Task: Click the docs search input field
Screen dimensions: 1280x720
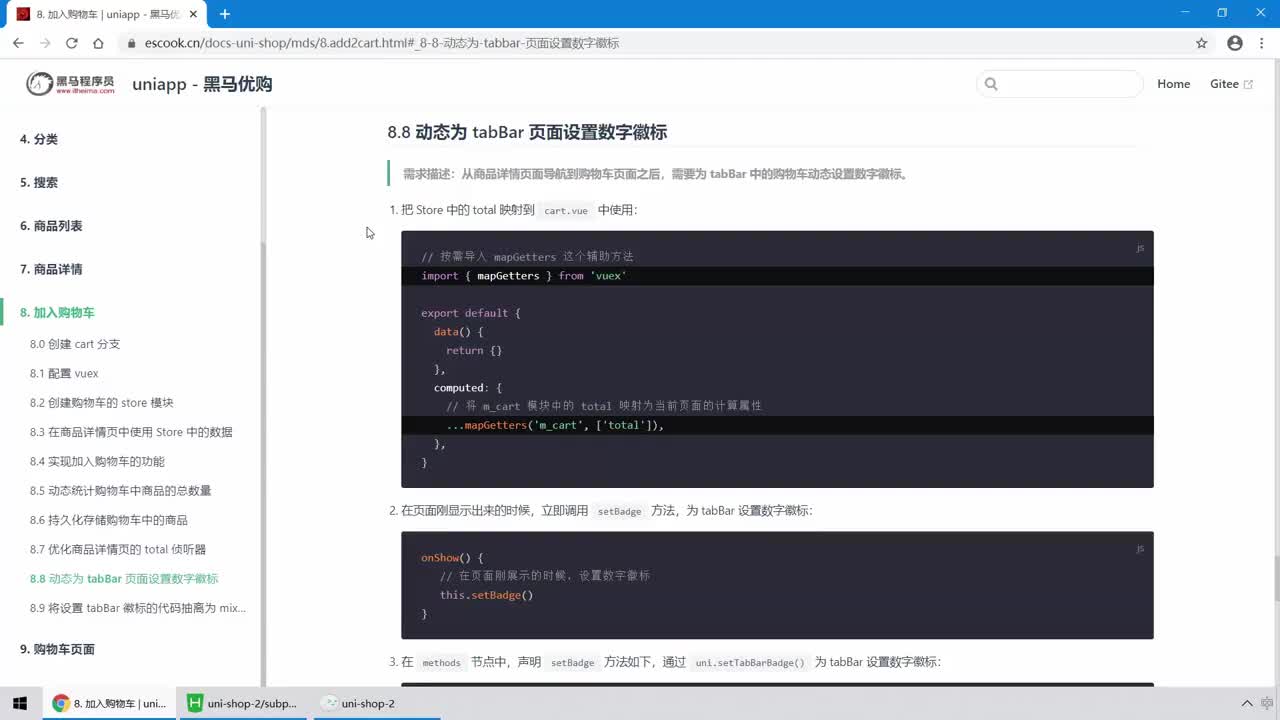Action: (x=1060, y=84)
